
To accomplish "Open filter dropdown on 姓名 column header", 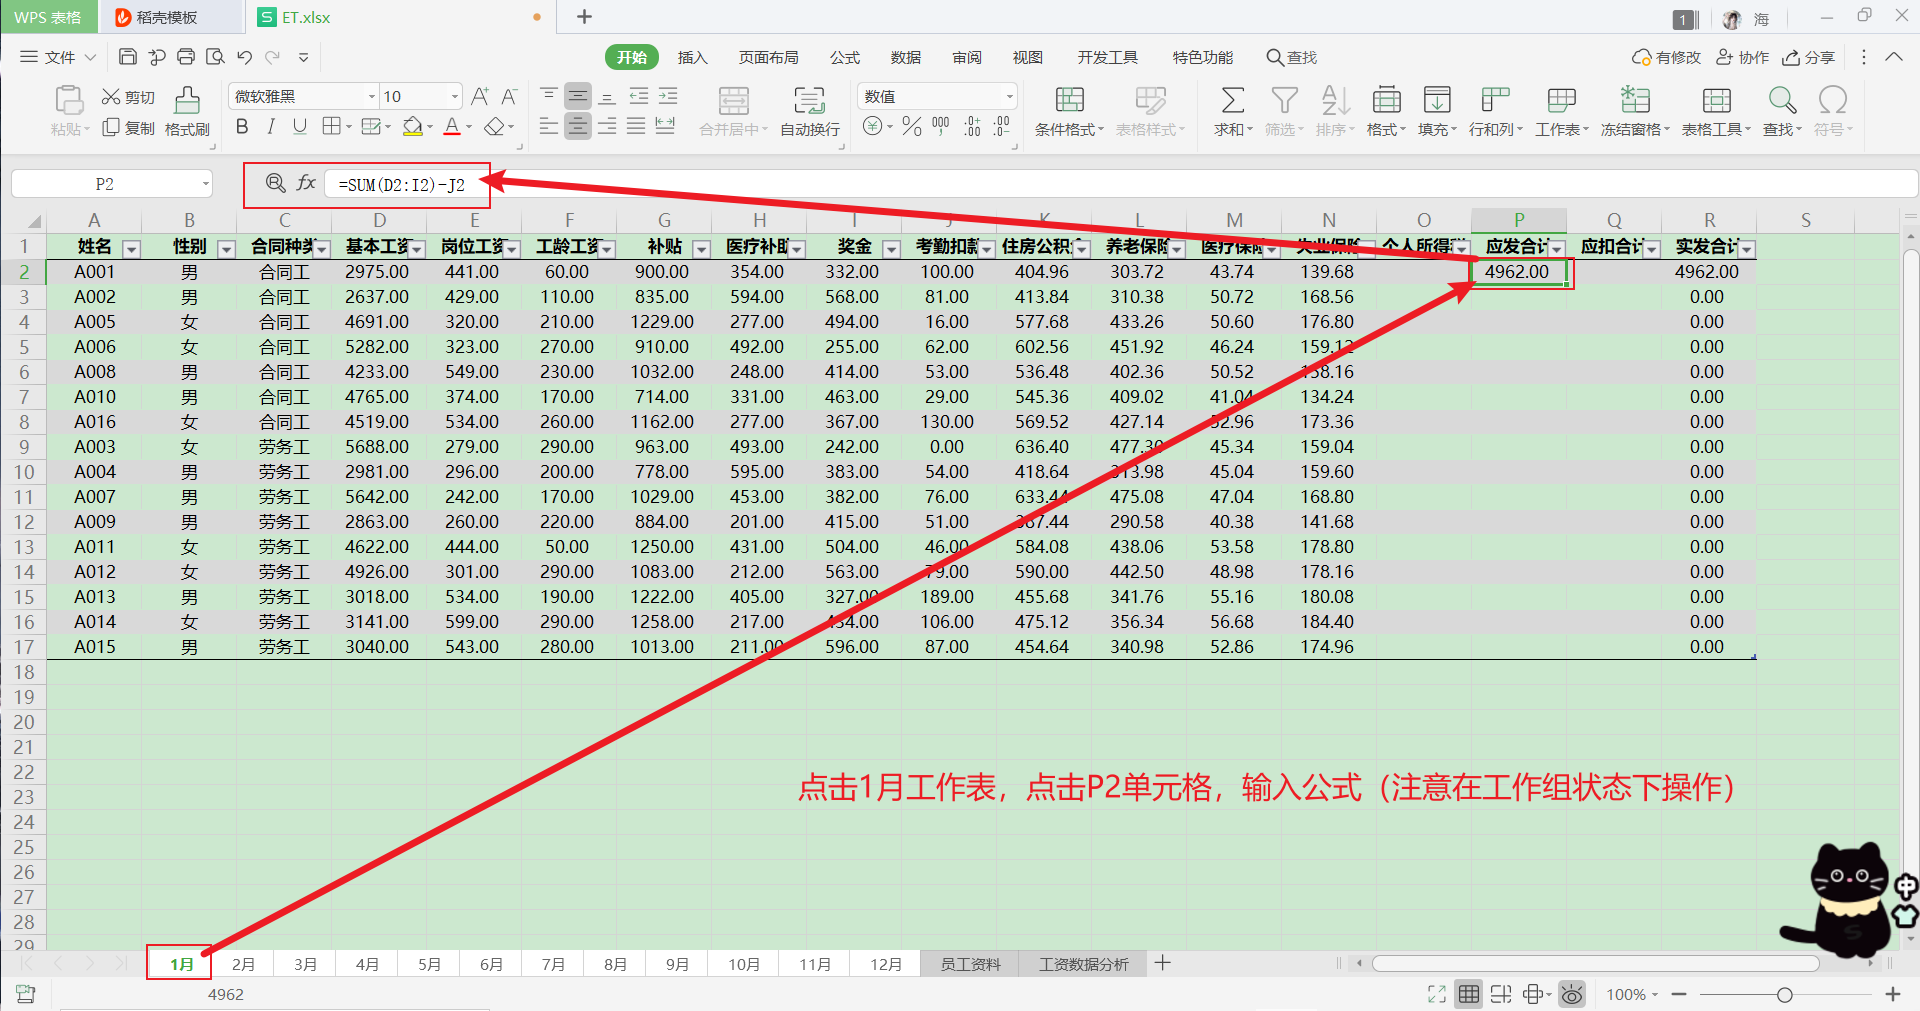I will click(131, 248).
